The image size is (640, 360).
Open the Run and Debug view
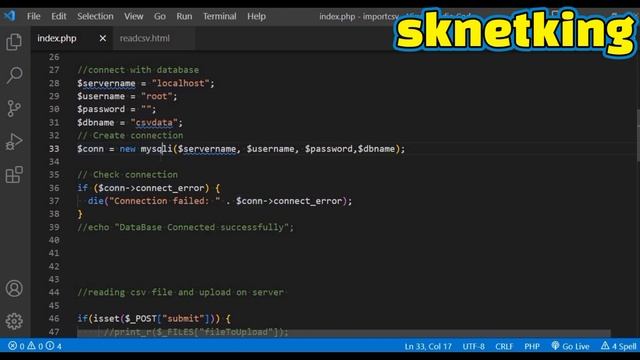coord(14,142)
